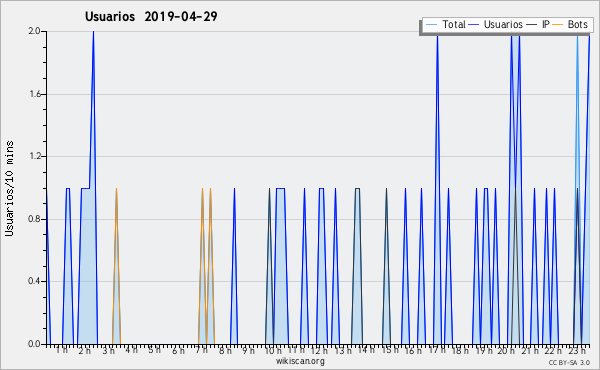
Task: Click the vertical axis title "Usuarios/10 mins"
Action: click(x=9, y=189)
